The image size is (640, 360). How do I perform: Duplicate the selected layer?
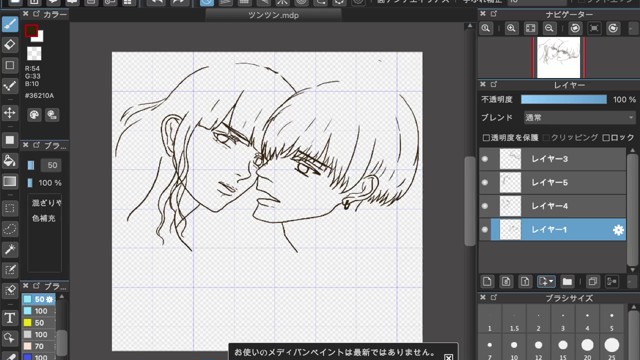pos(593,281)
